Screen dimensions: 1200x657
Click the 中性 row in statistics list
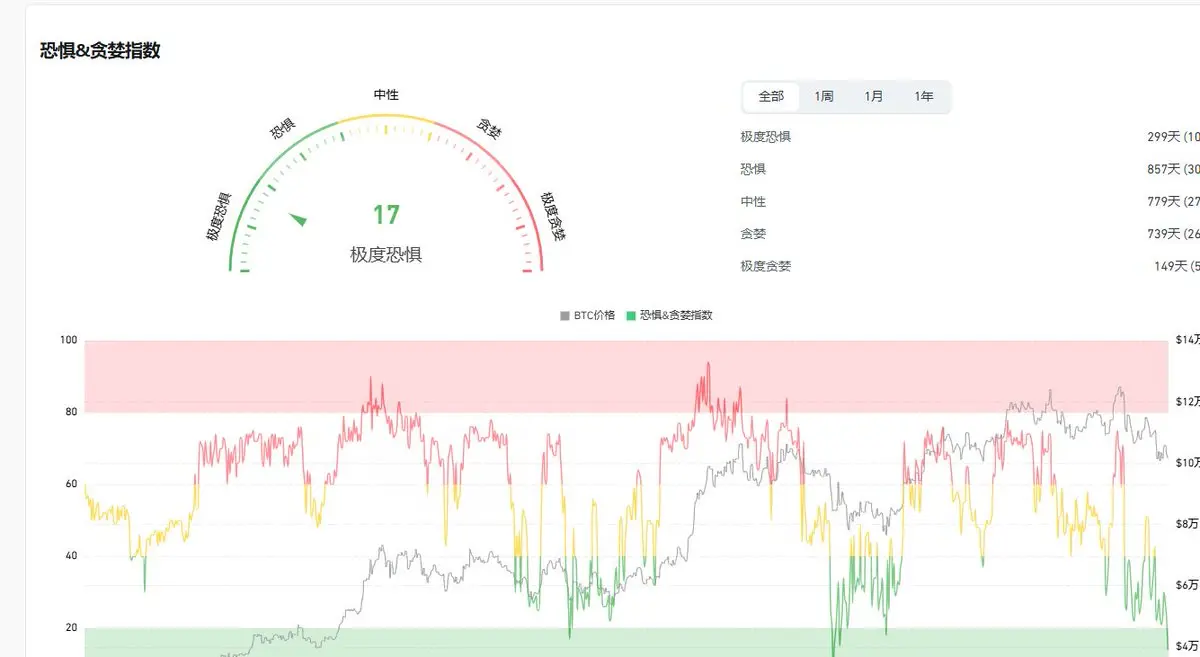pyautogui.click(x=970, y=202)
